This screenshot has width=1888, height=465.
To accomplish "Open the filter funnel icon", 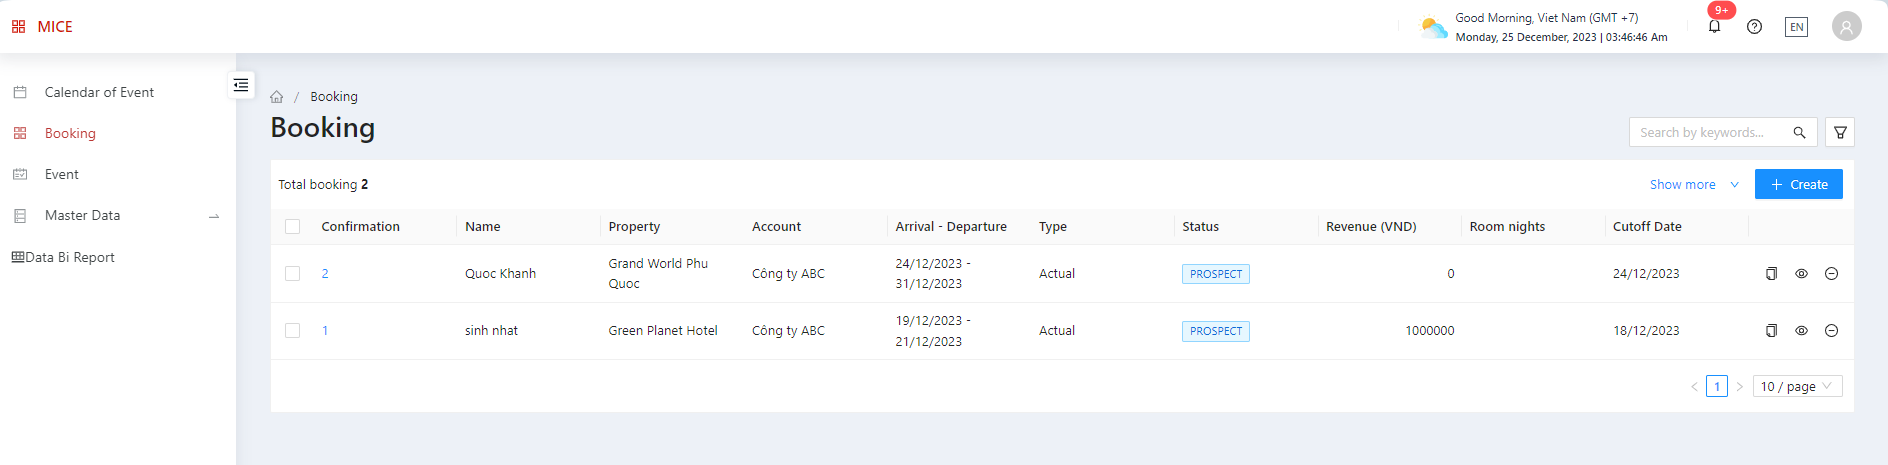I will pyautogui.click(x=1840, y=133).
